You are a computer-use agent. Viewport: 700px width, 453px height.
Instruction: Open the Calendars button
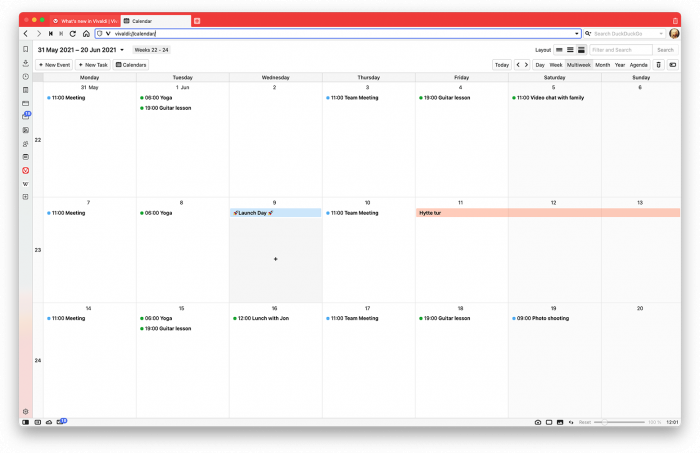pyautogui.click(x=131, y=65)
